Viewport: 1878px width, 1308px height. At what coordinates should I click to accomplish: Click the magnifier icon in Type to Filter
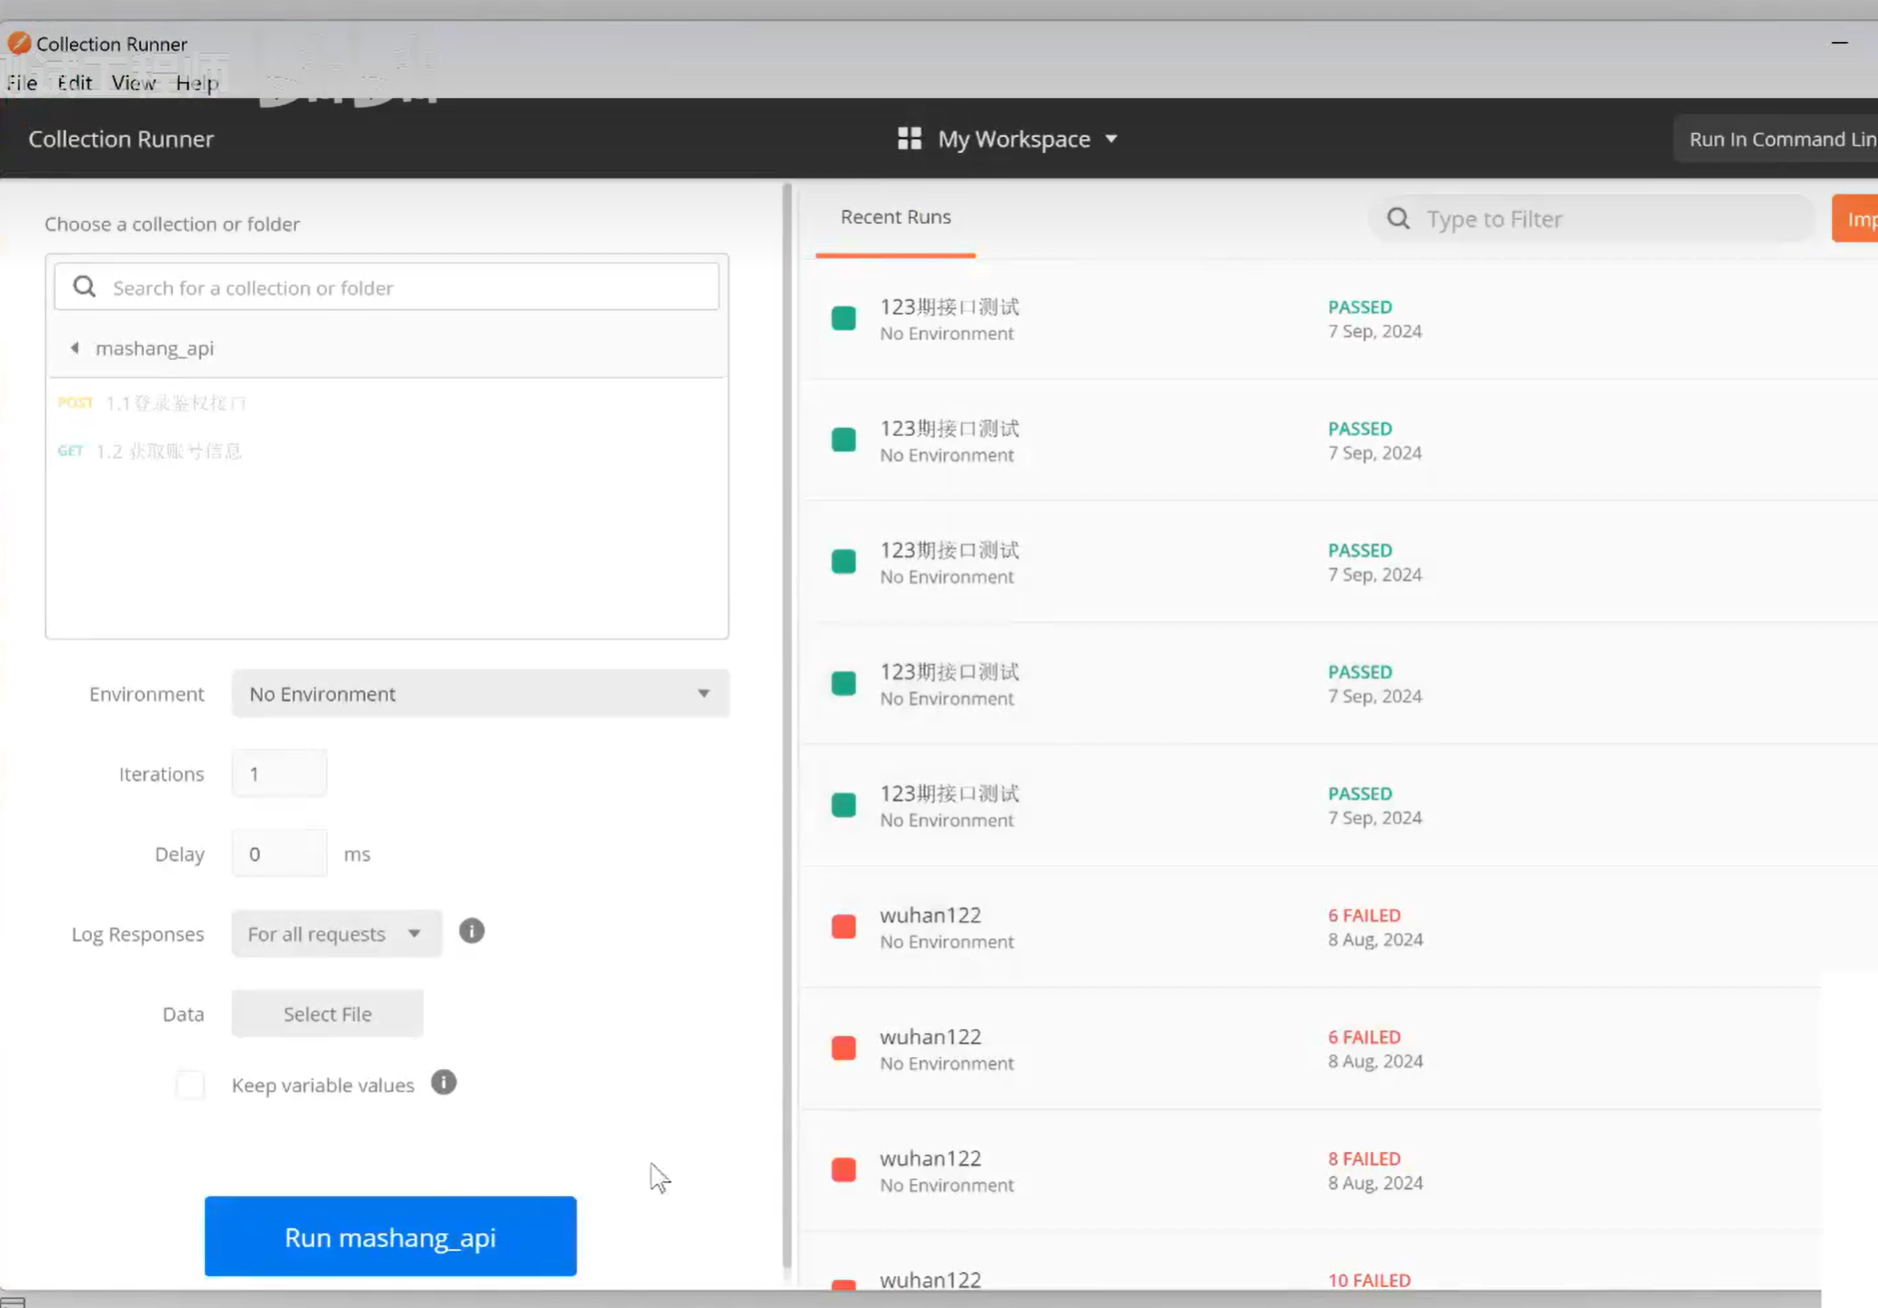pyautogui.click(x=1398, y=218)
